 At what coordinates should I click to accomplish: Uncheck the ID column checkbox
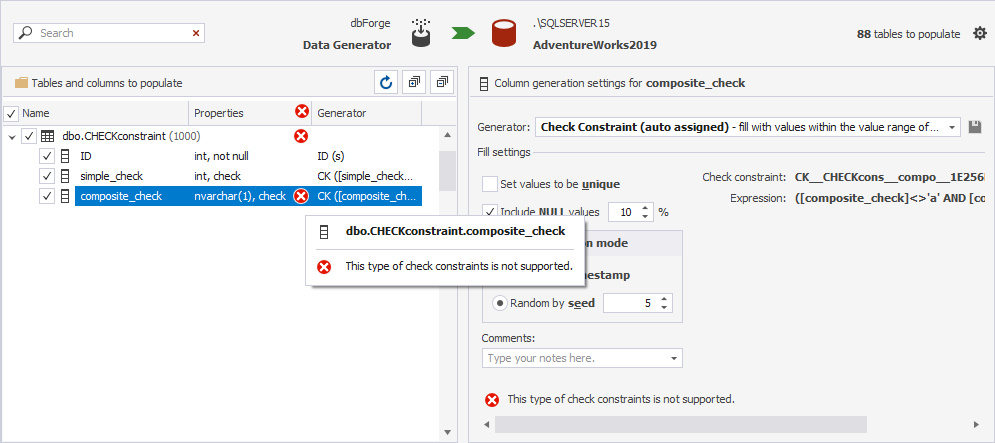coord(46,156)
